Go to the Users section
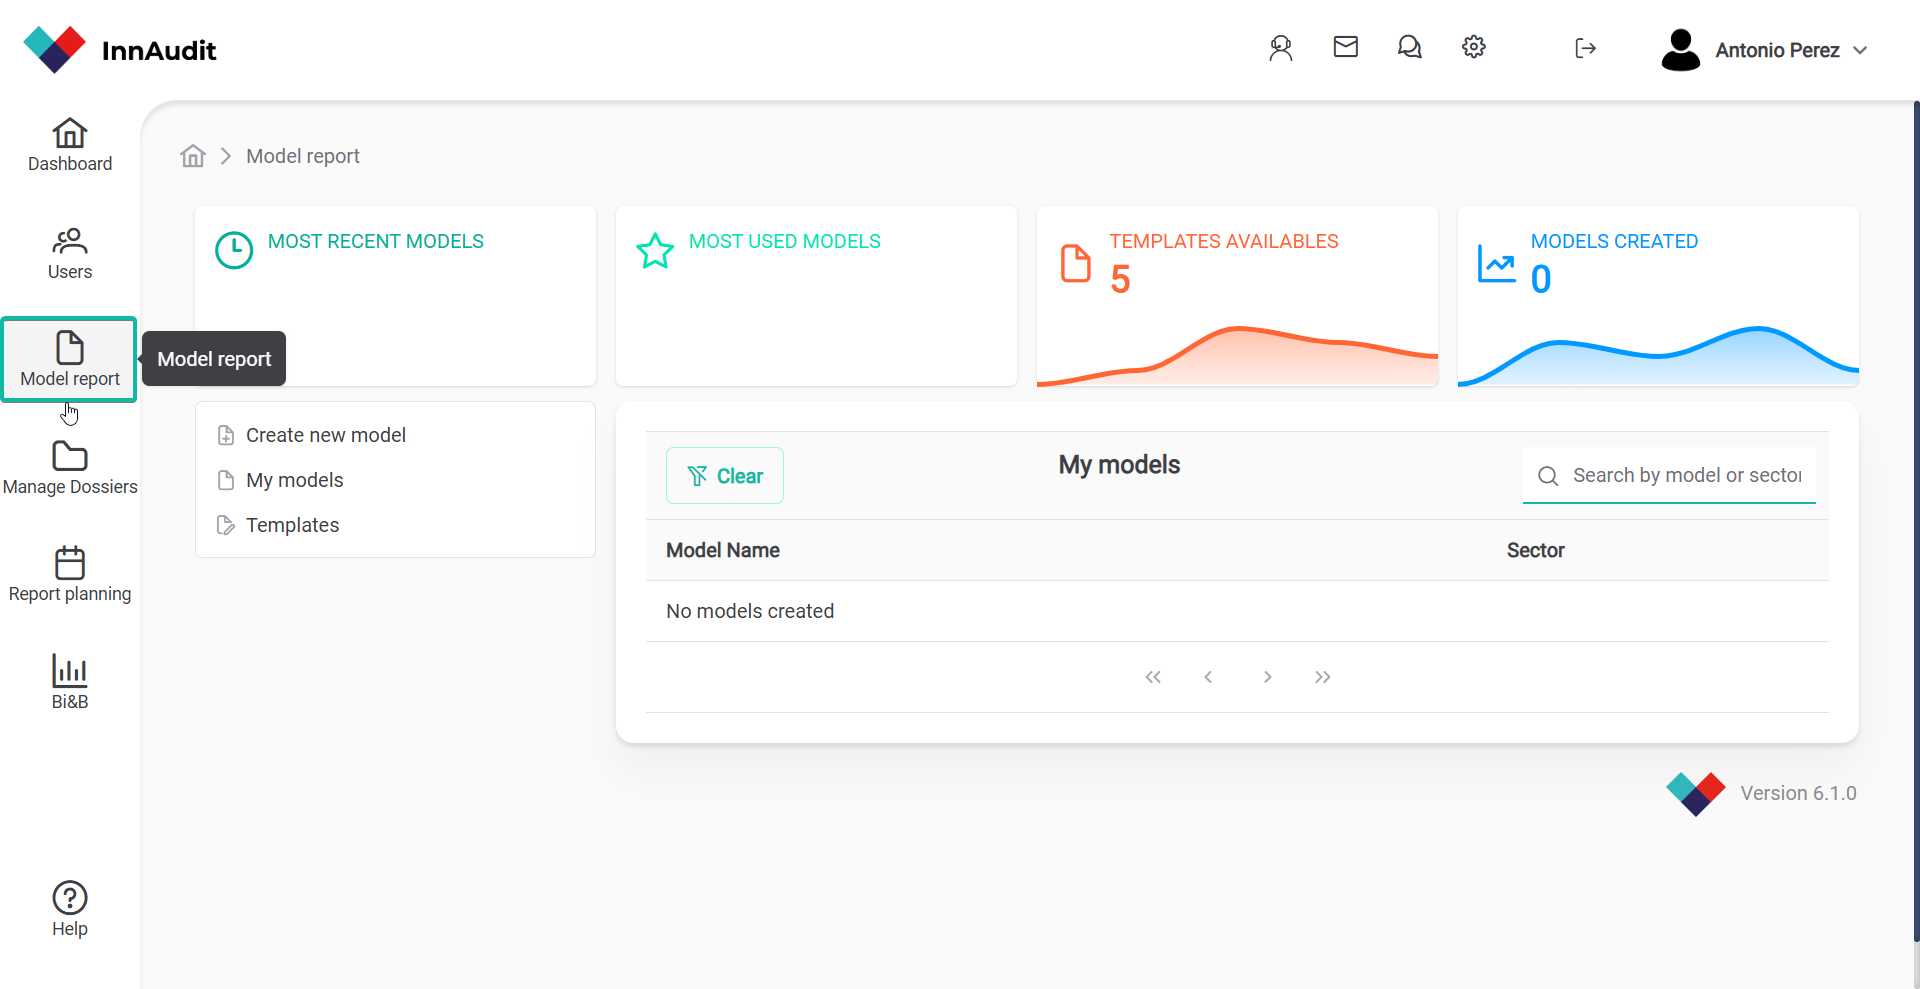 70,253
